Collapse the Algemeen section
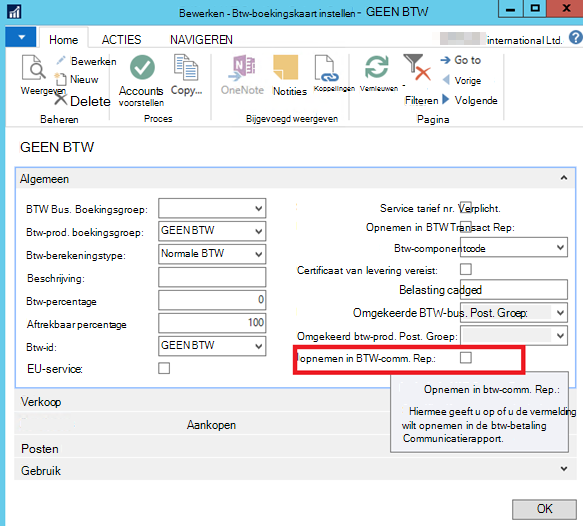The height and width of the screenshot is (526, 583). coord(564,178)
